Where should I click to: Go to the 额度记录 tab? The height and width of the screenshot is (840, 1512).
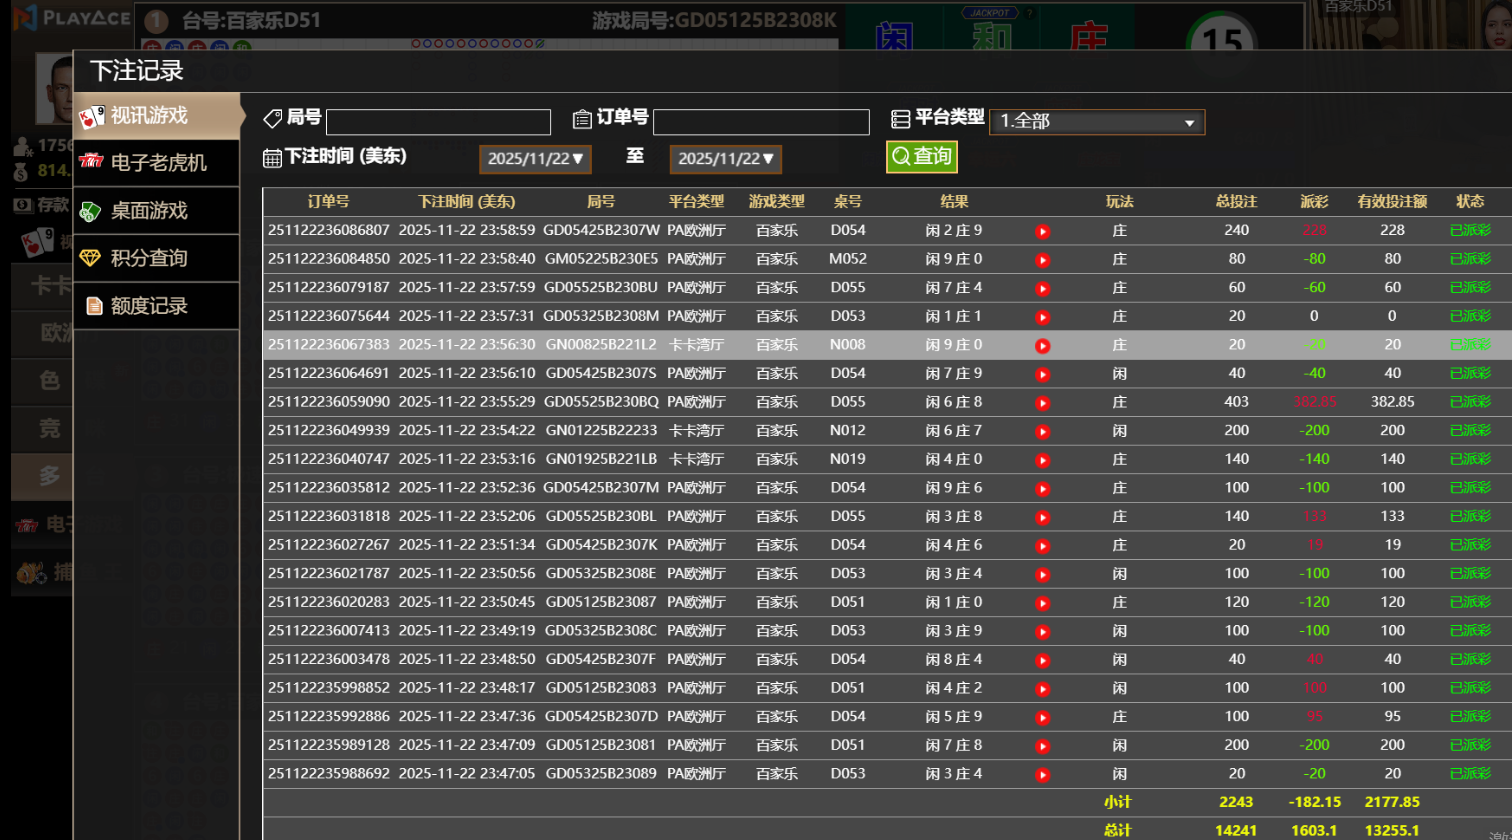[148, 306]
